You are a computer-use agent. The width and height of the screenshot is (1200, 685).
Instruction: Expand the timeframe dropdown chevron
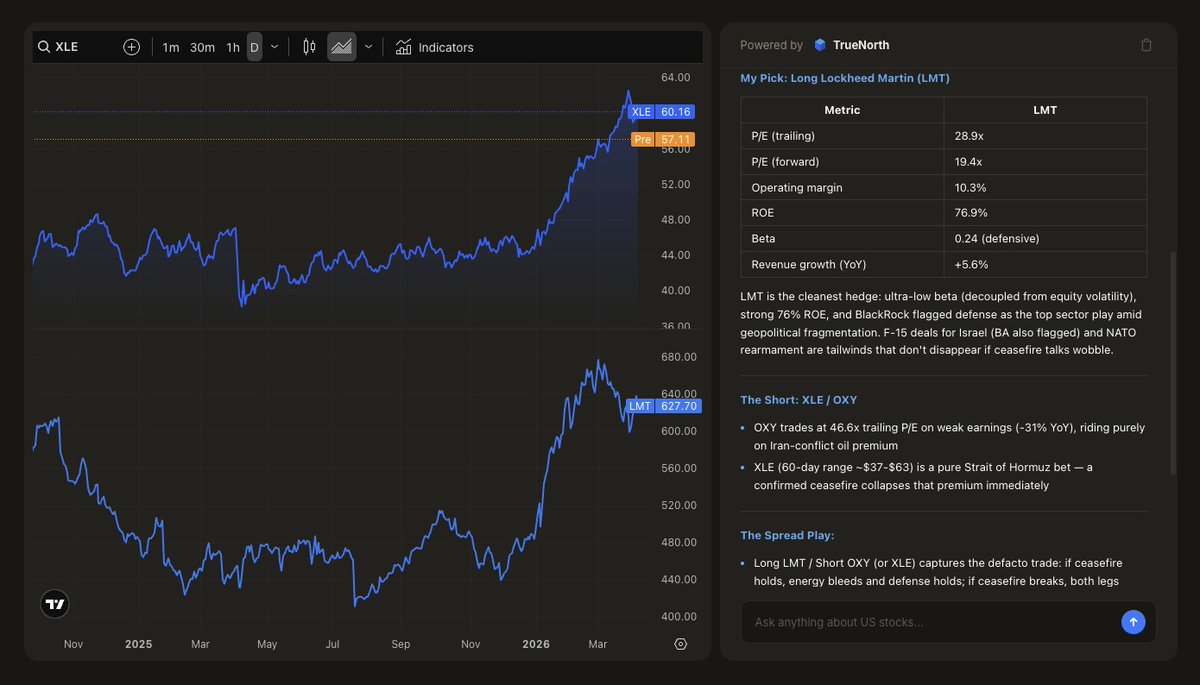pyautogui.click(x=275, y=47)
